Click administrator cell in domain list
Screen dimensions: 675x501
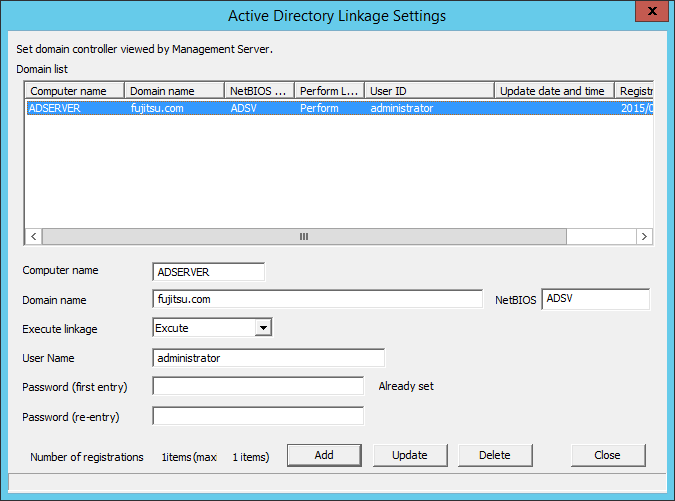pyautogui.click(x=402, y=108)
